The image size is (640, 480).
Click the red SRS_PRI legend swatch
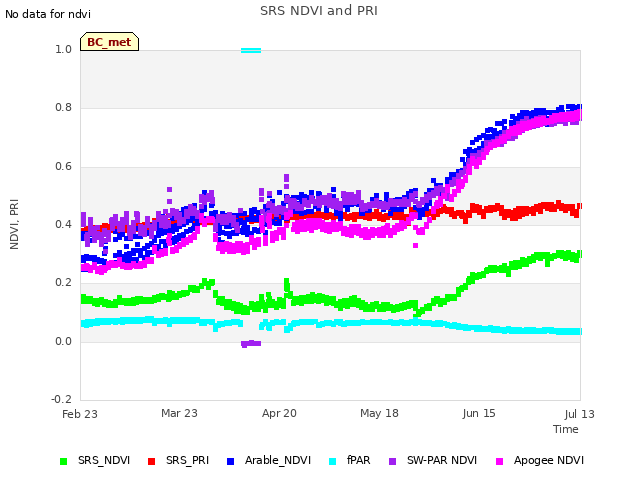pos(151,461)
